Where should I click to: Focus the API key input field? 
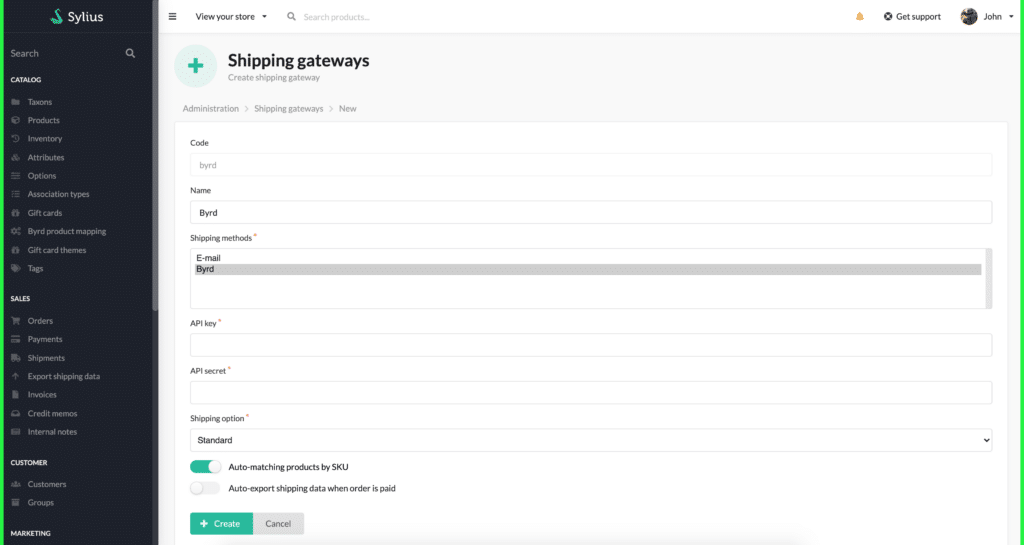coord(591,345)
